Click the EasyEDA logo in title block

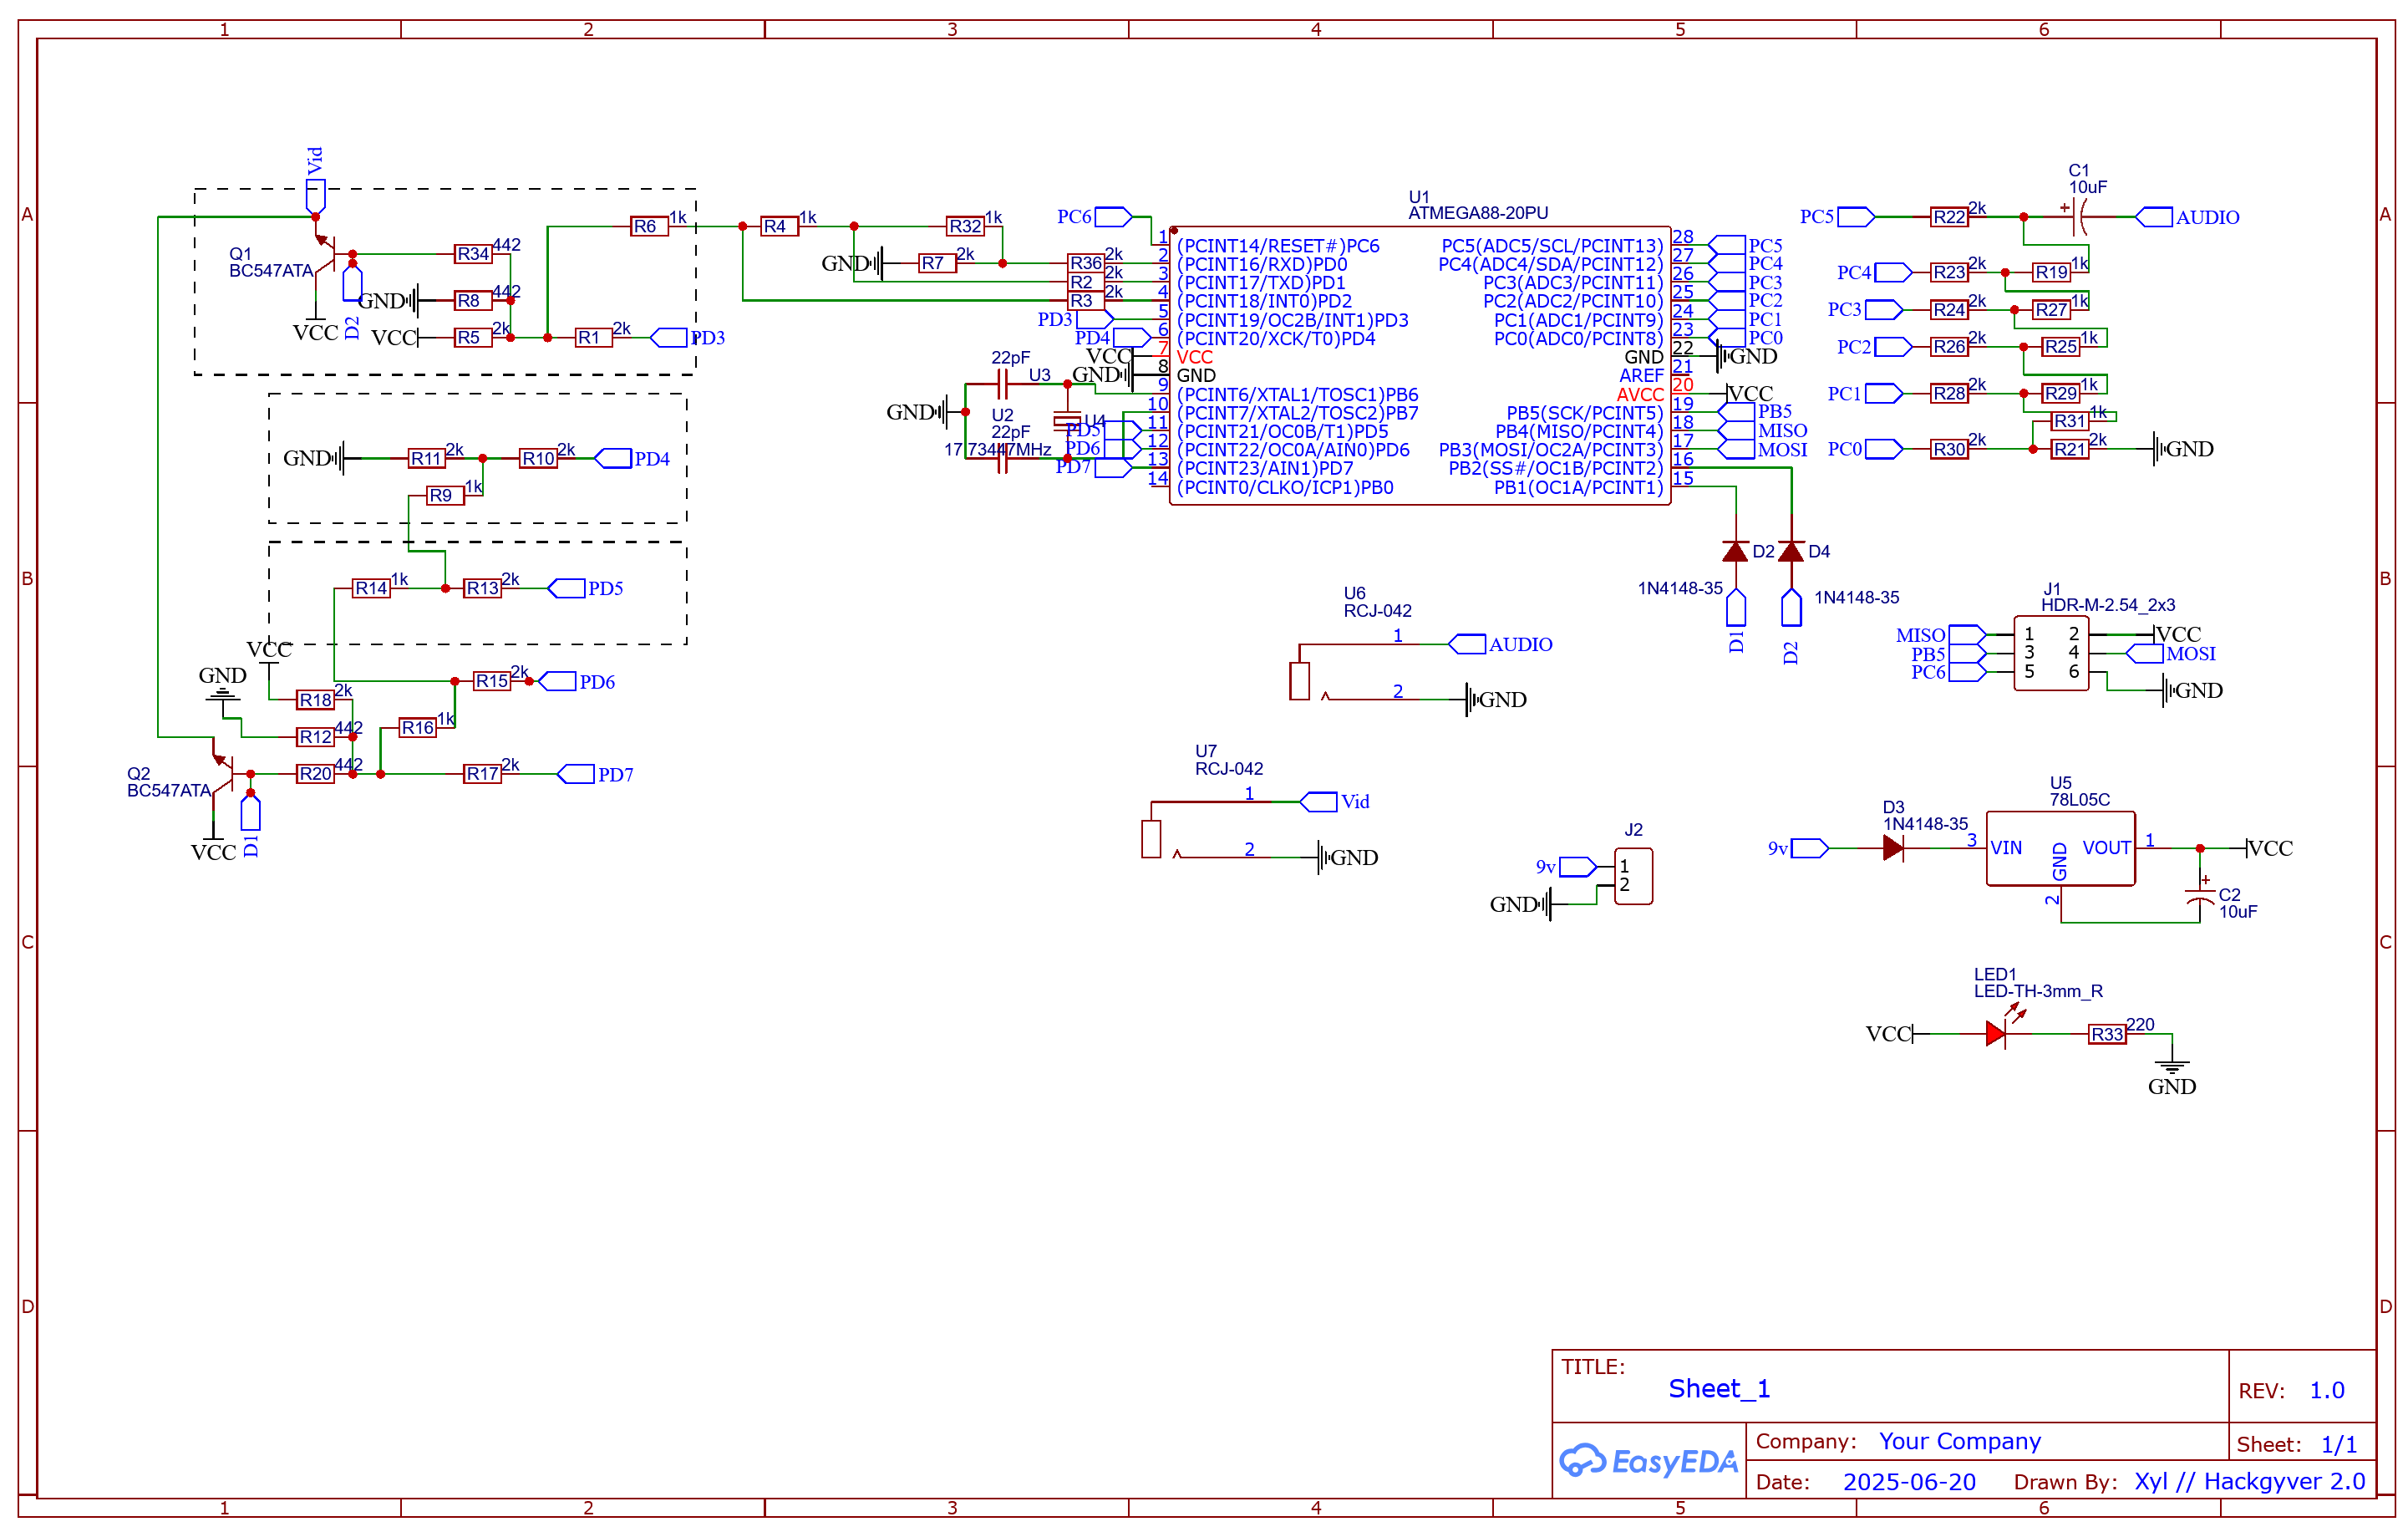click(1649, 1461)
